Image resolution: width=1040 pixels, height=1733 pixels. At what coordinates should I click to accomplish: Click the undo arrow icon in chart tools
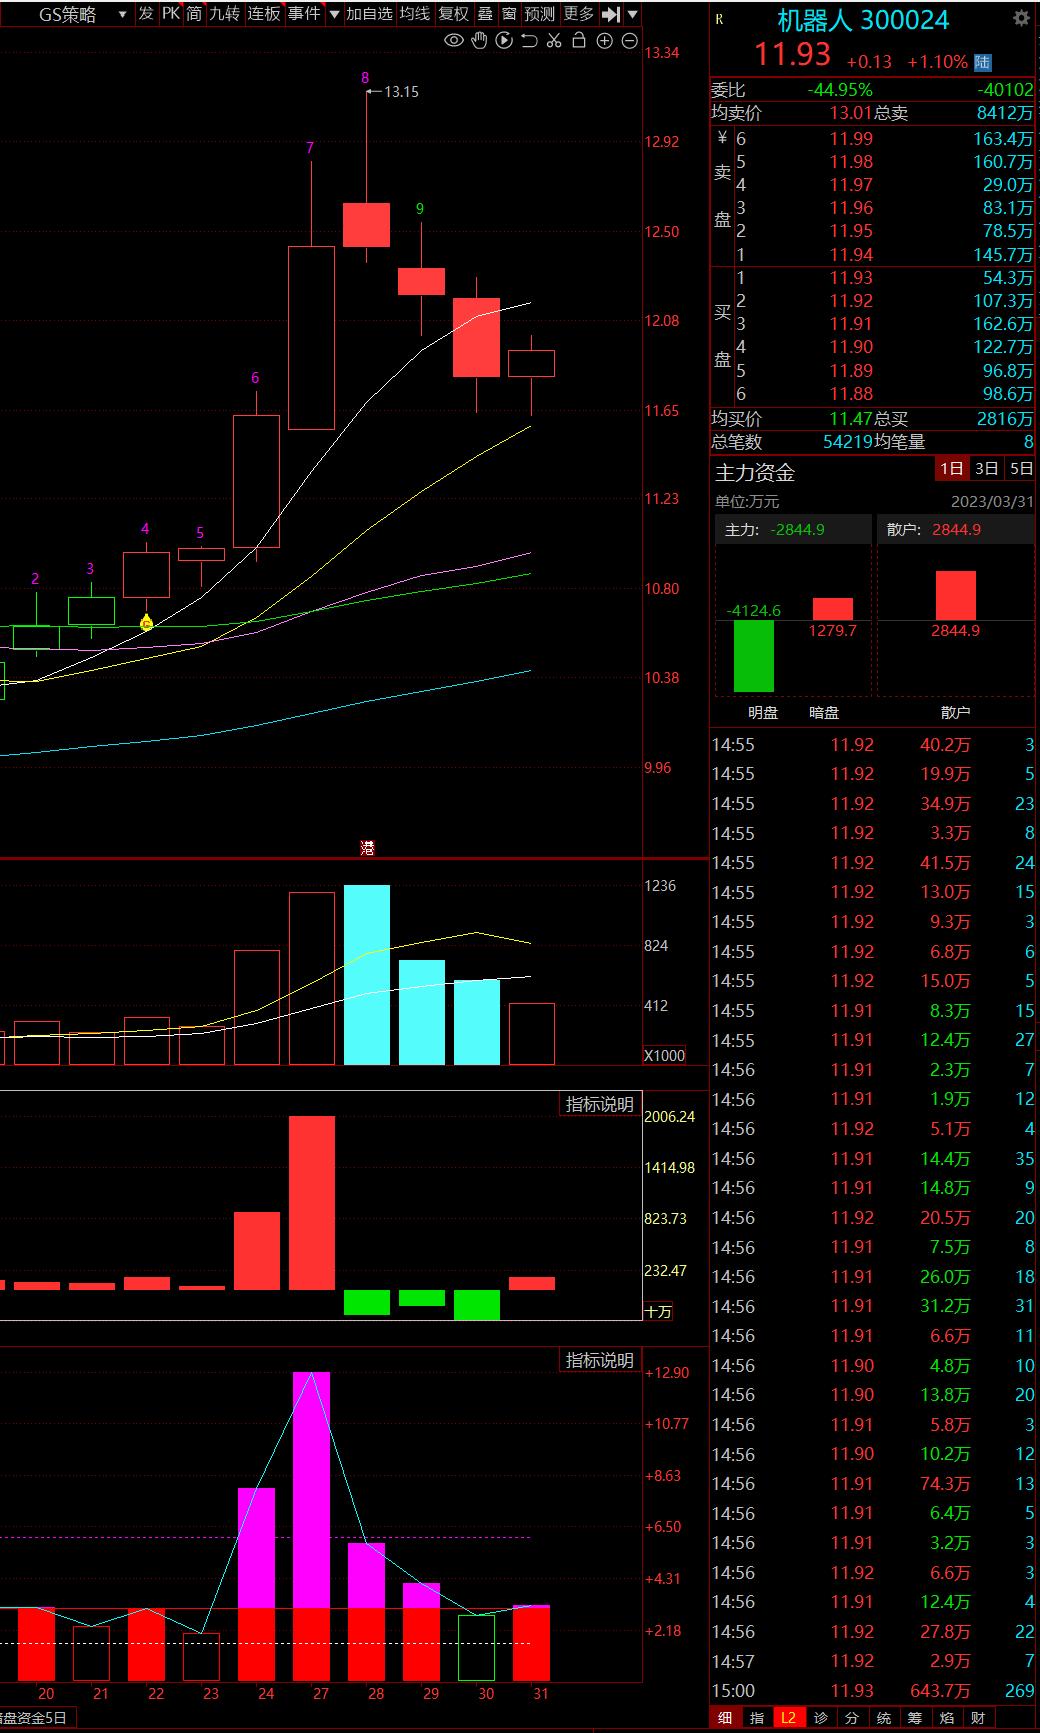click(x=529, y=41)
